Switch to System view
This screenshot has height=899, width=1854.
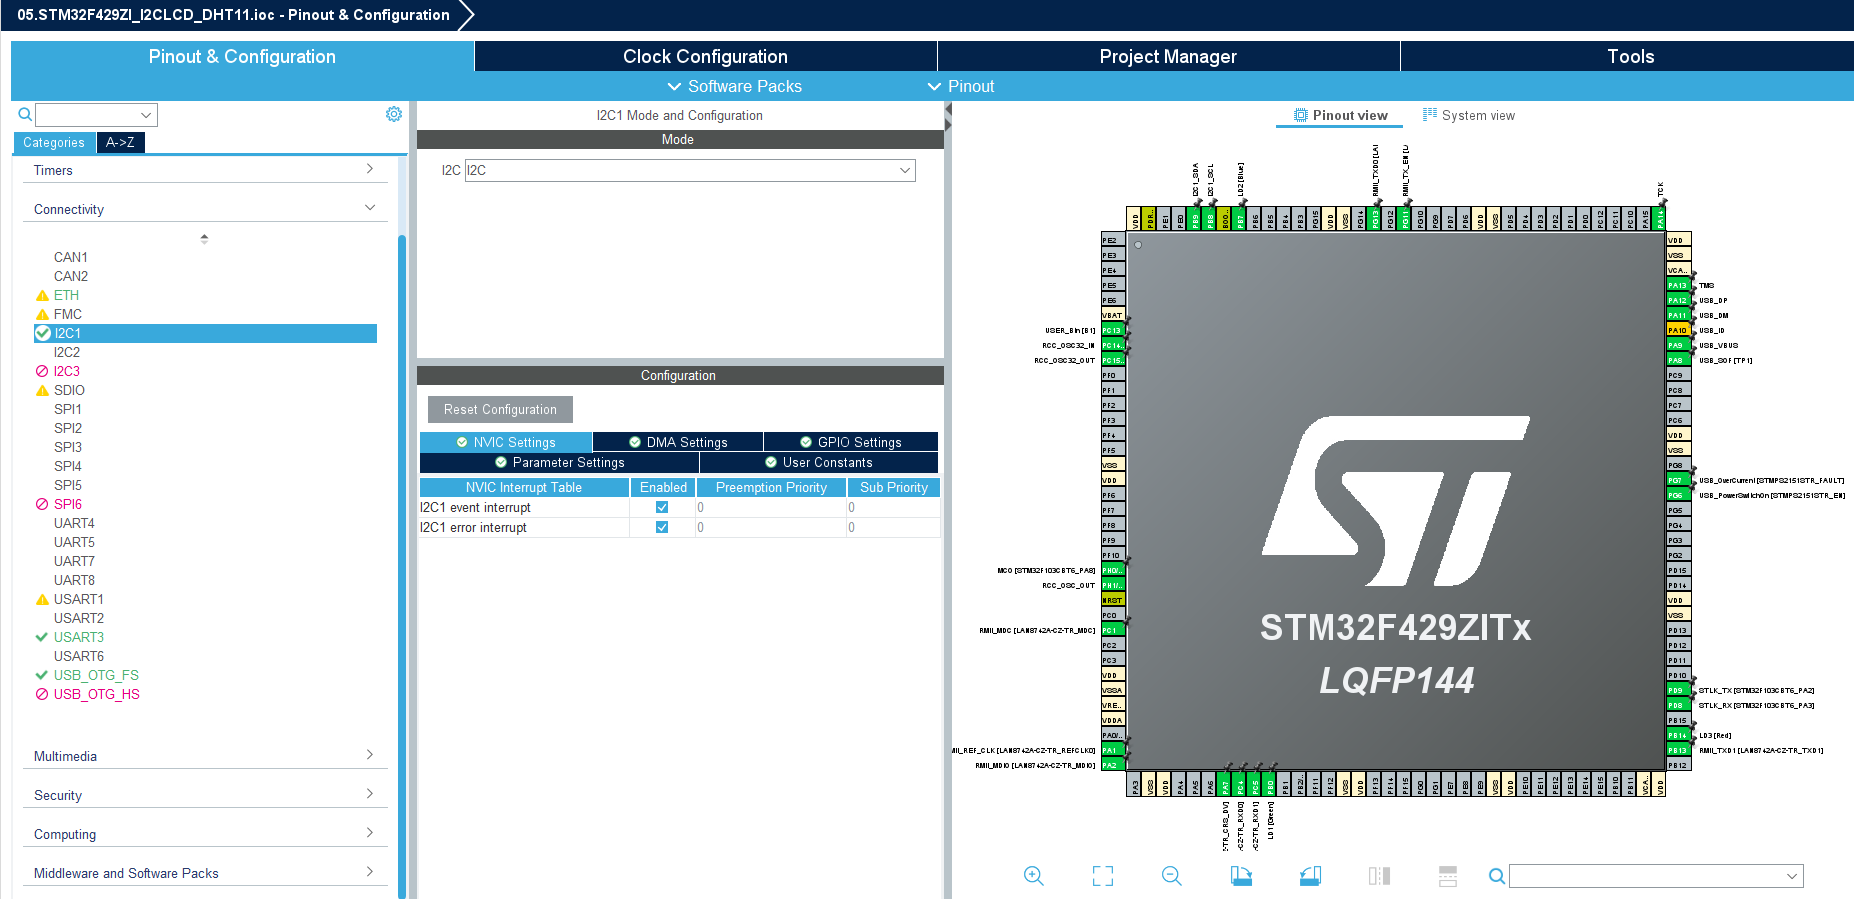1469,115
